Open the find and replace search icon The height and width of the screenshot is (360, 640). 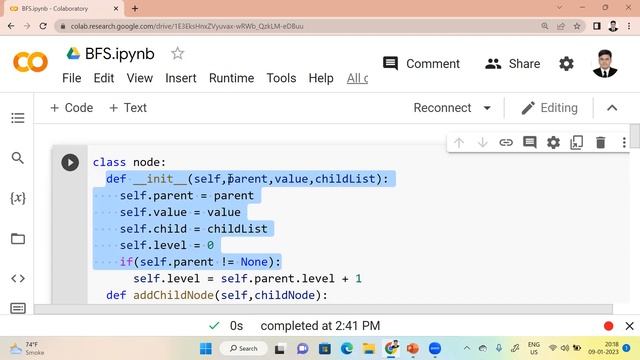click(18, 158)
